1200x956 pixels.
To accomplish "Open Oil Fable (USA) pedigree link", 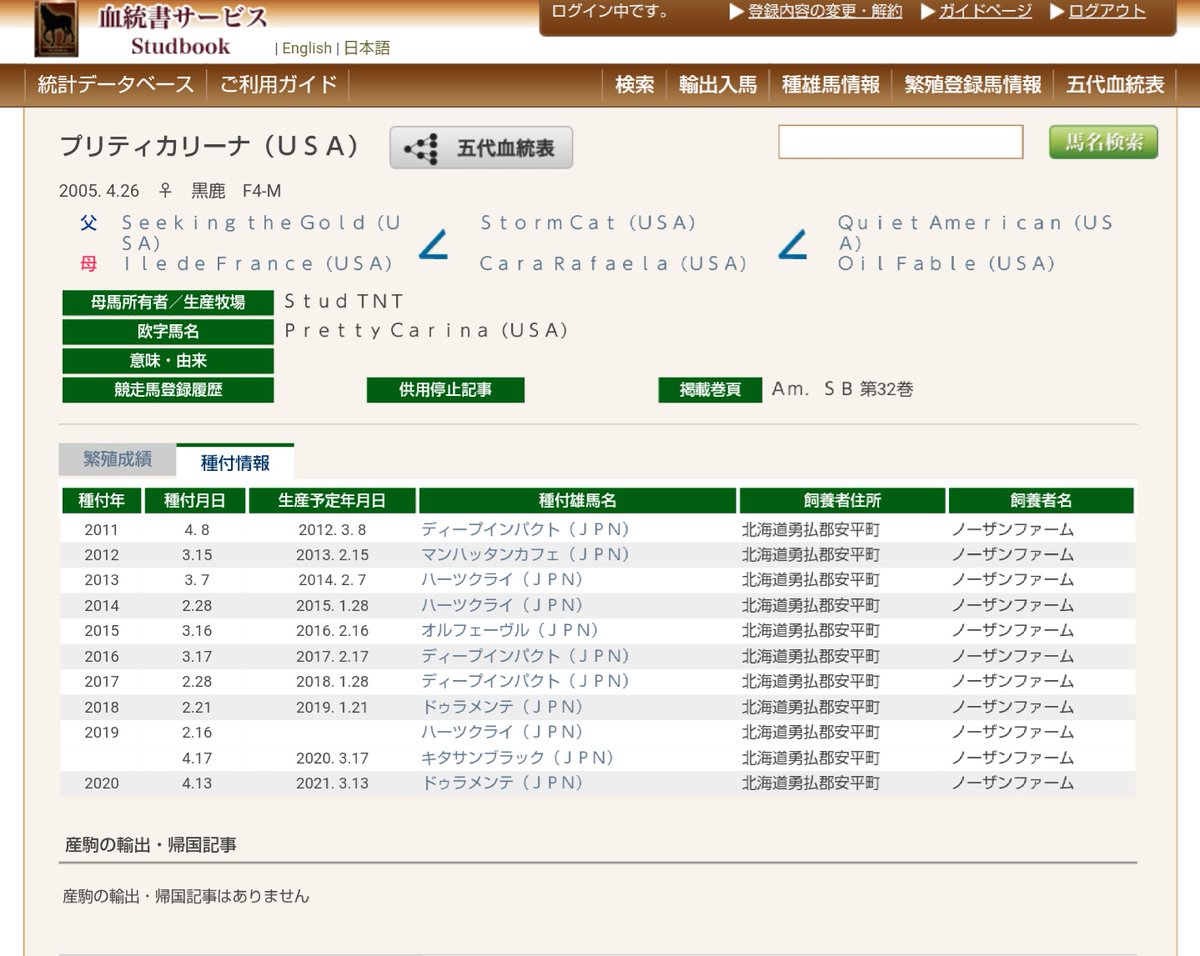I will coord(947,264).
